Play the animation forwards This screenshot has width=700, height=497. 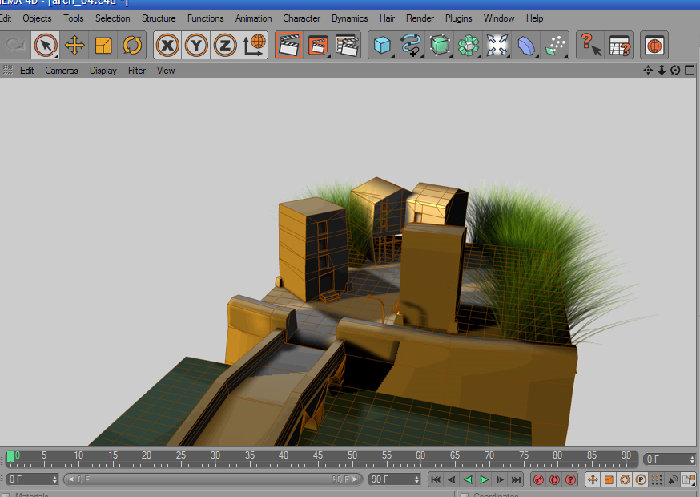(x=484, y=480)
